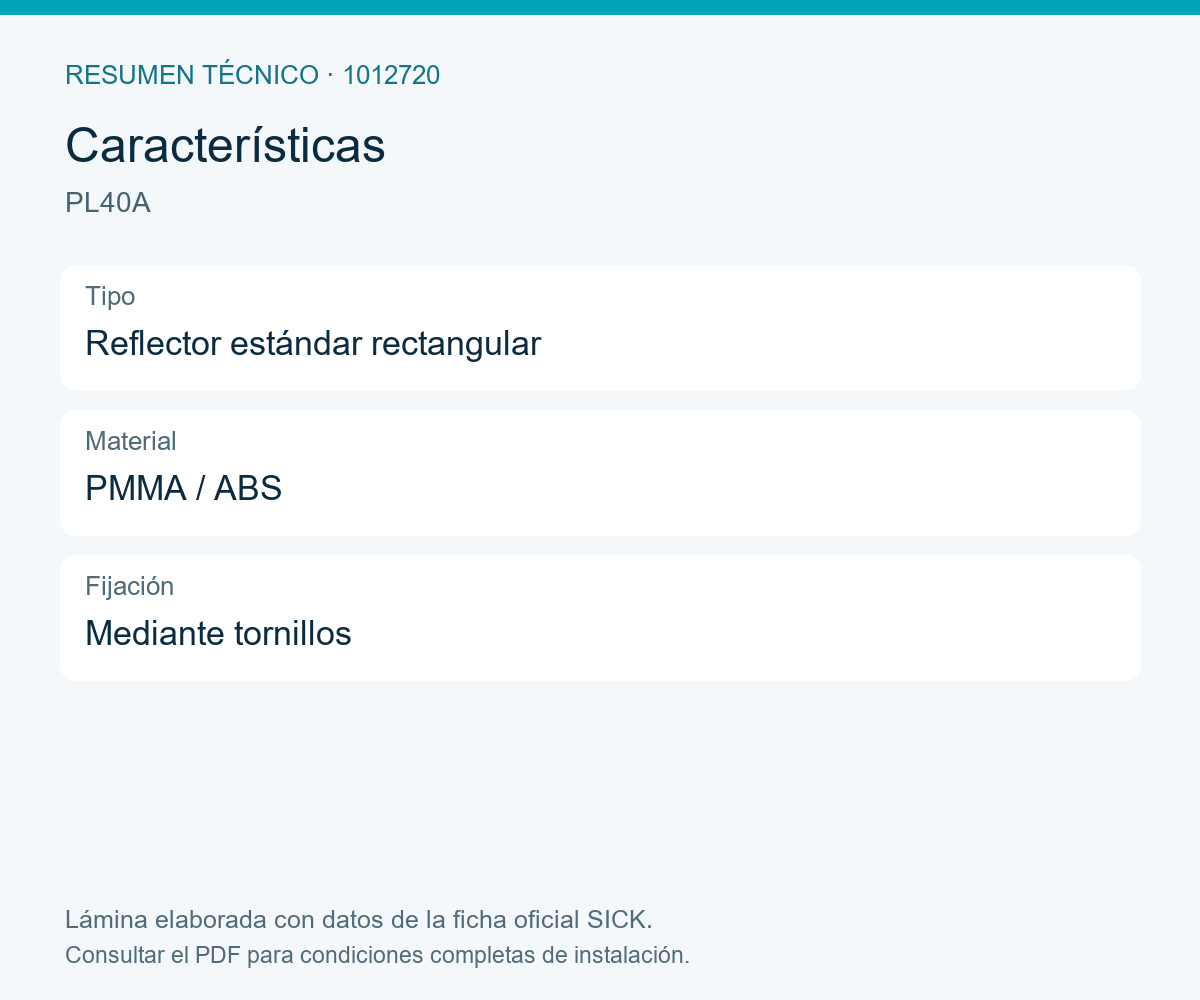Click the PL40A model subtitle
1200x1000 pixels.
point(108,203)
